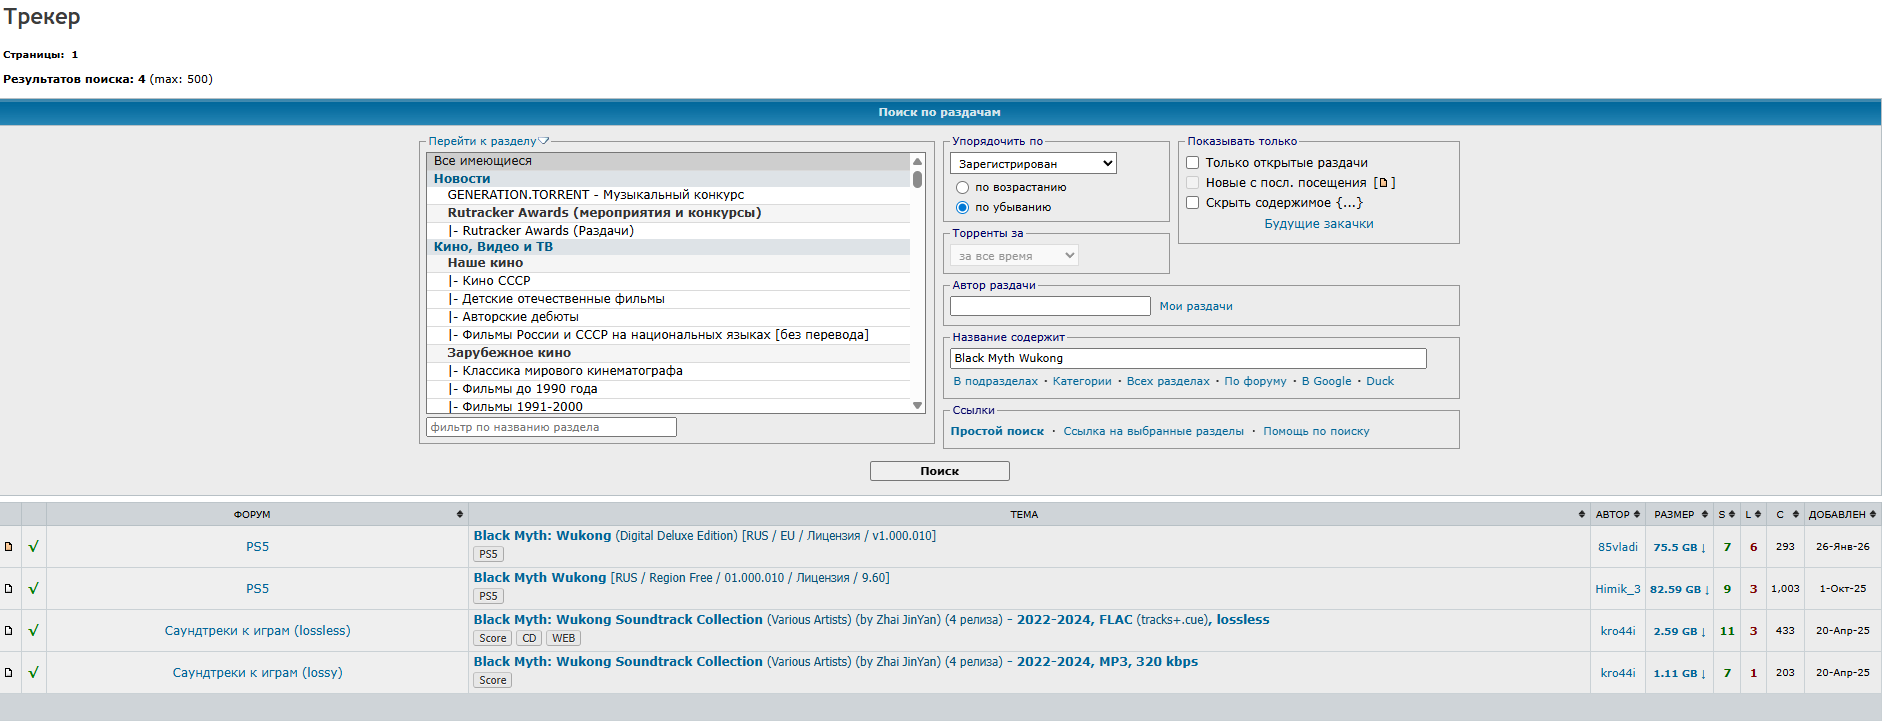Click the document icon in the lossy soundtrack row

pos(9,673)
